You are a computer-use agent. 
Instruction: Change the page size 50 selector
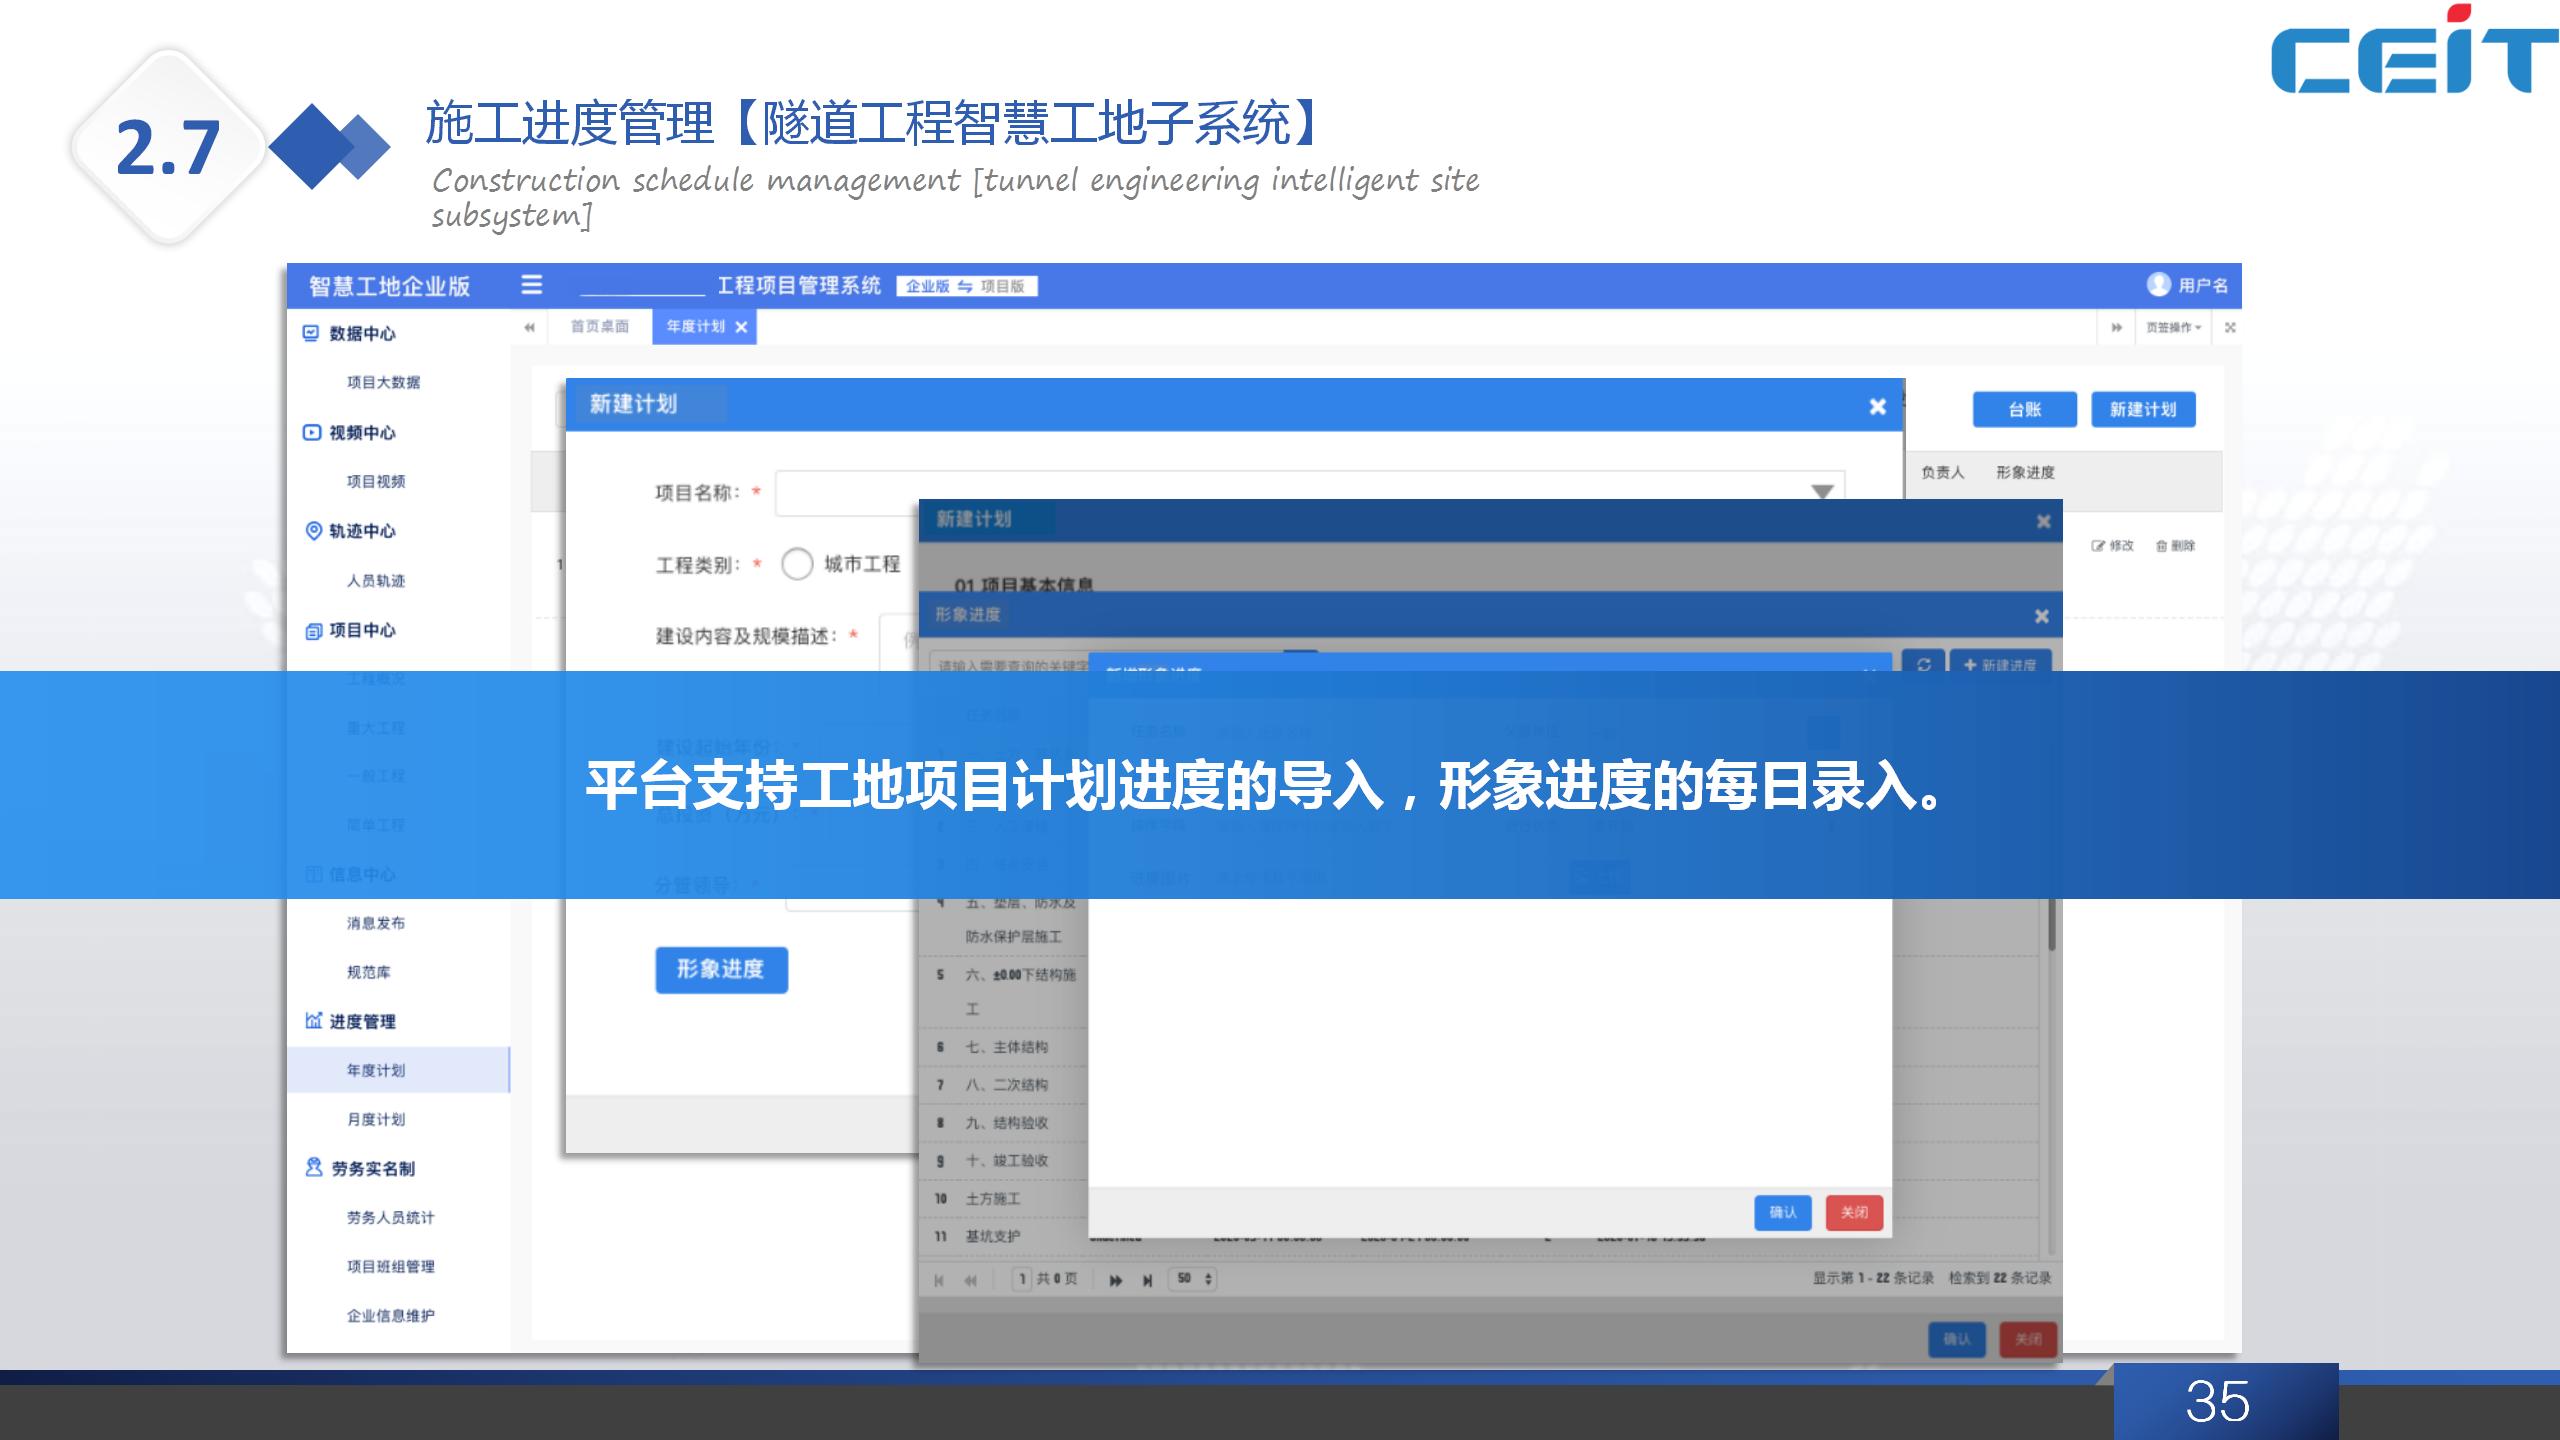pyautogui.click(x=1194, y=1279)
